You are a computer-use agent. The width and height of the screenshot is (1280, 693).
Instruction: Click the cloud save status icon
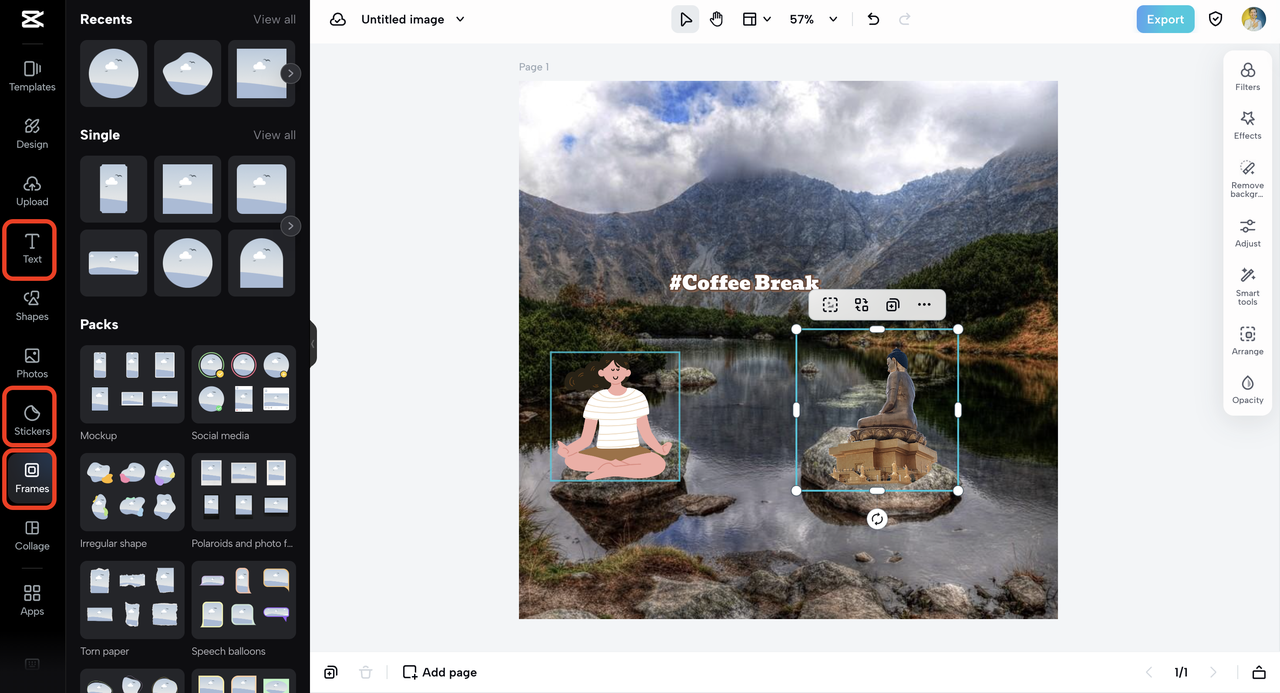coord(338,19)
